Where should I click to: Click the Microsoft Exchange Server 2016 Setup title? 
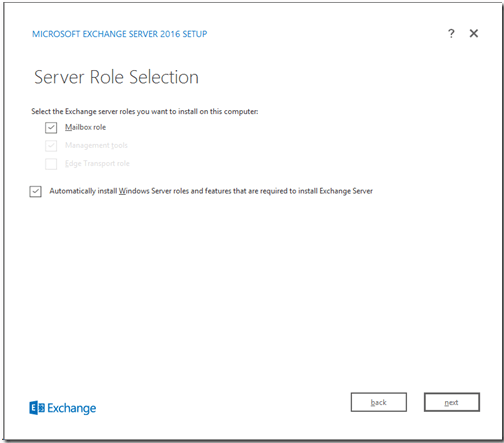coord(120,34)
